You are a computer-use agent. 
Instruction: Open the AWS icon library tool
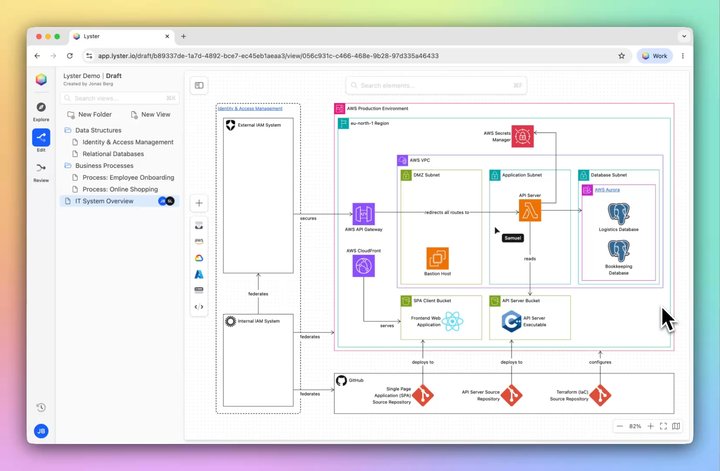coord(199,241)
